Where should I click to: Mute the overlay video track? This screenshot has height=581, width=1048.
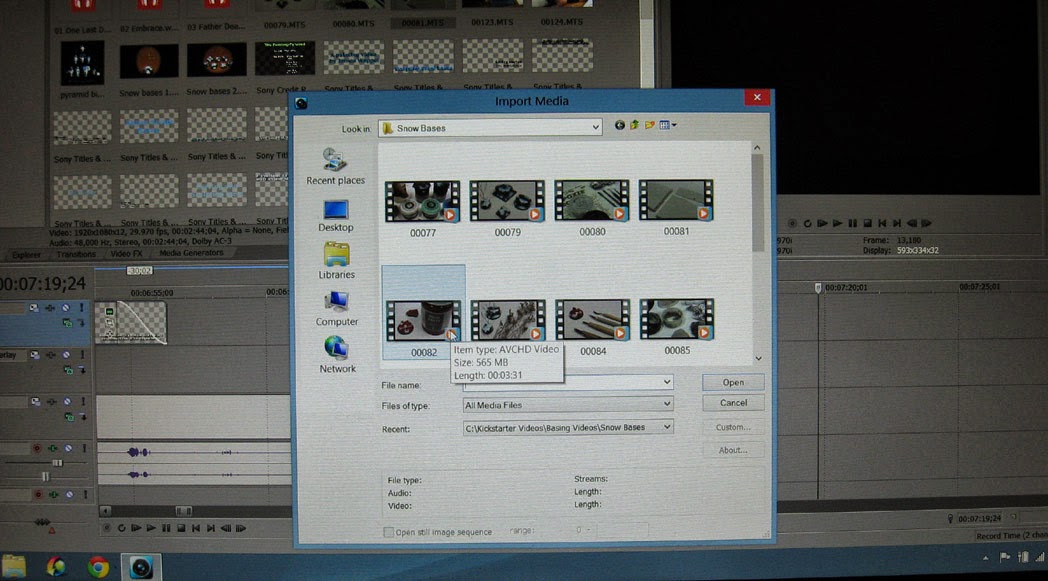pos(67,355)
